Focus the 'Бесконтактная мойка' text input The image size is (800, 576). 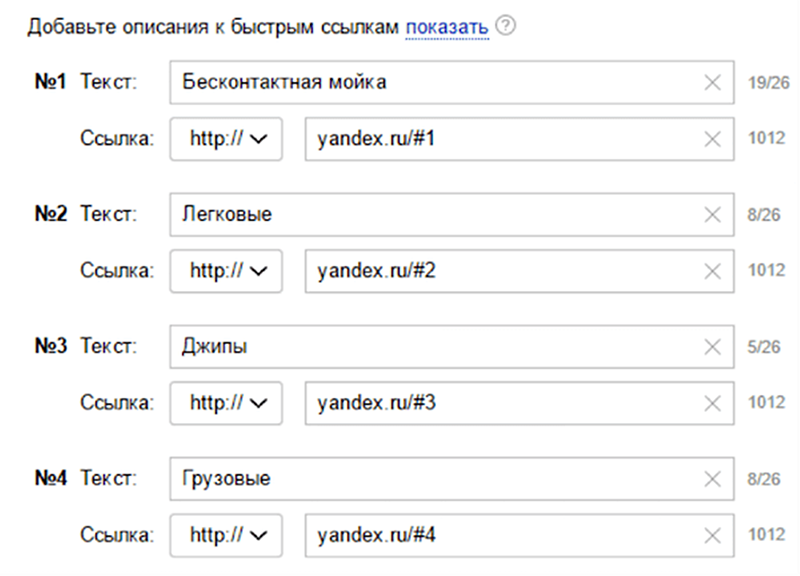pos(430,83)
